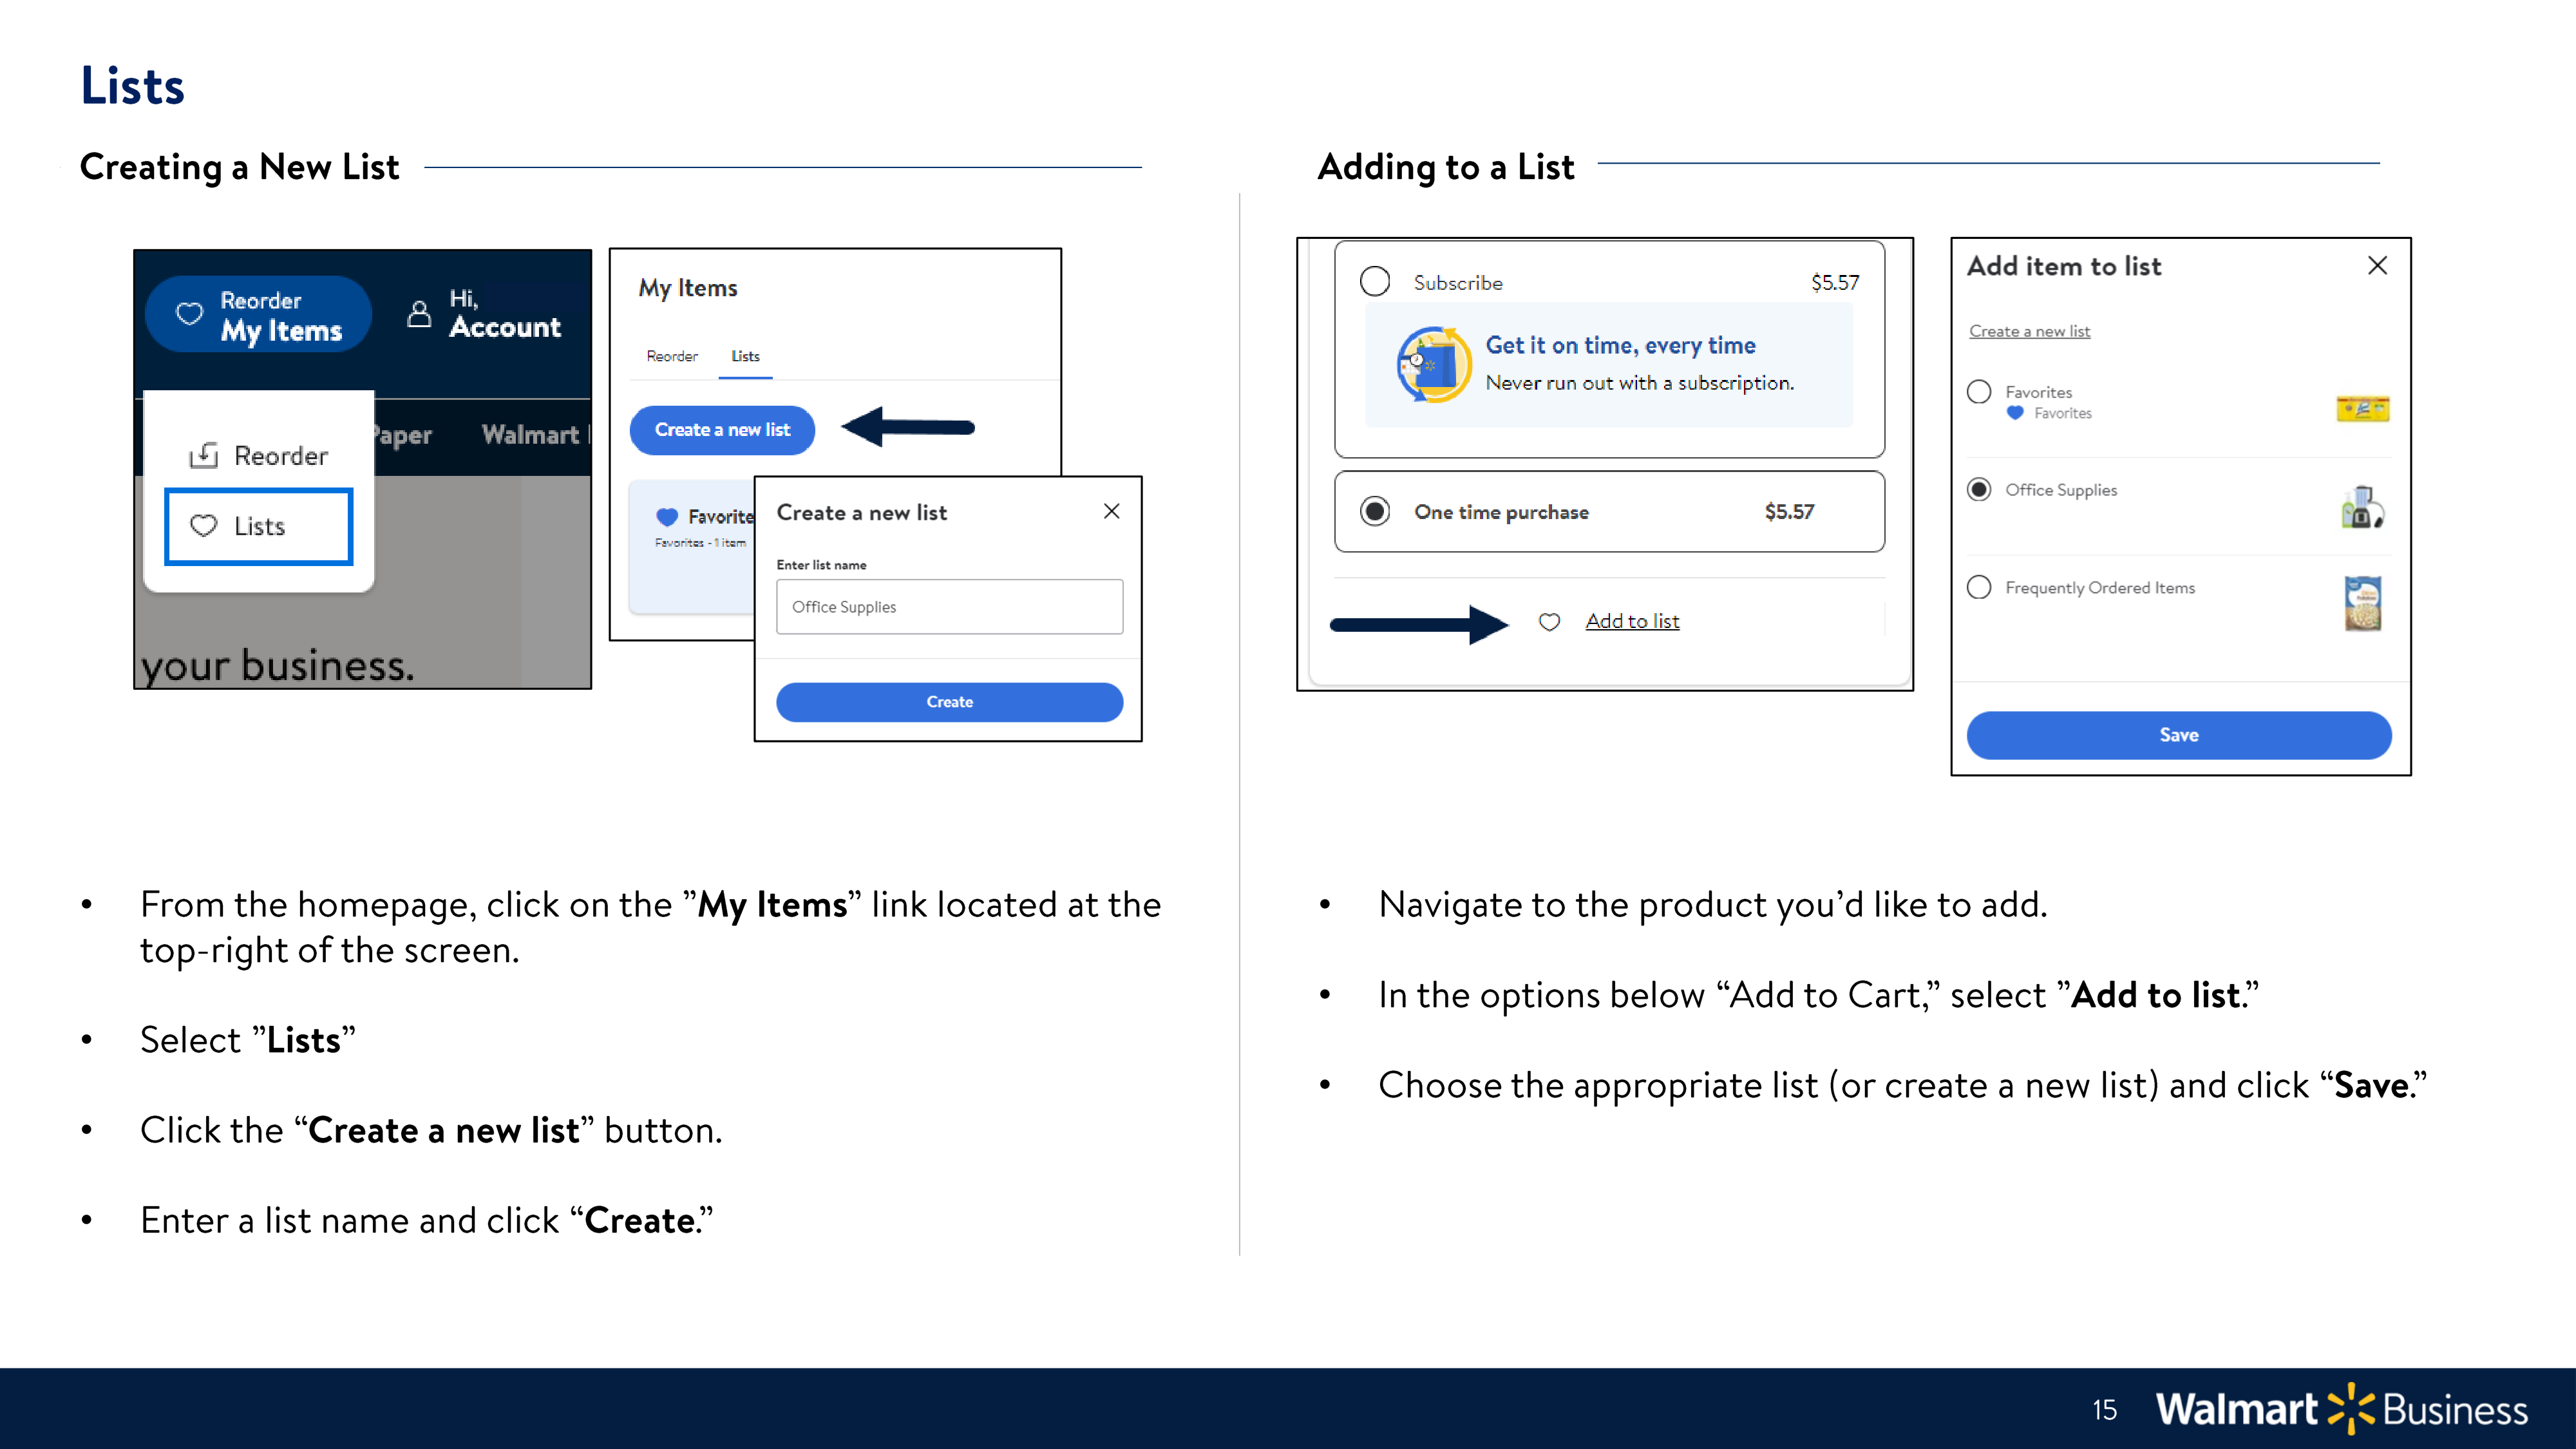Click 'Get it on time, every time' text

1620,345
